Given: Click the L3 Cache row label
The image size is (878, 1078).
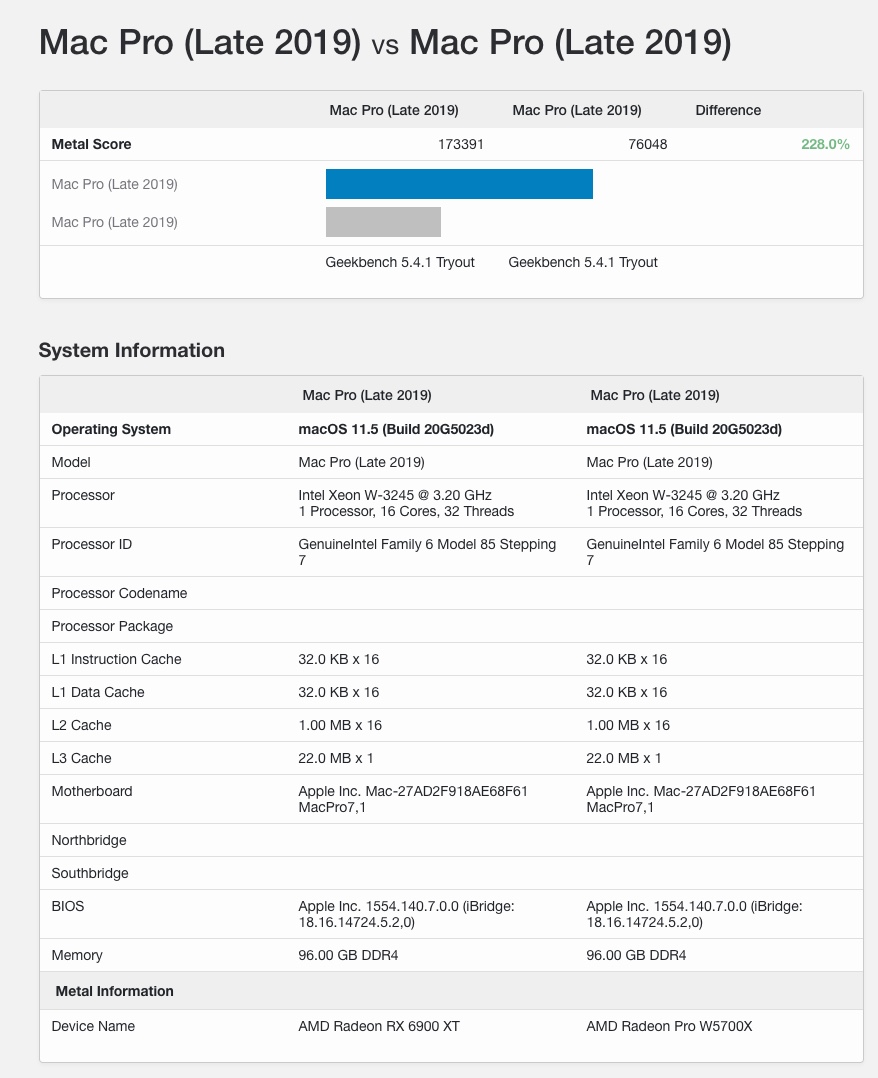Looking at the screenshot, I should (81, 758).
